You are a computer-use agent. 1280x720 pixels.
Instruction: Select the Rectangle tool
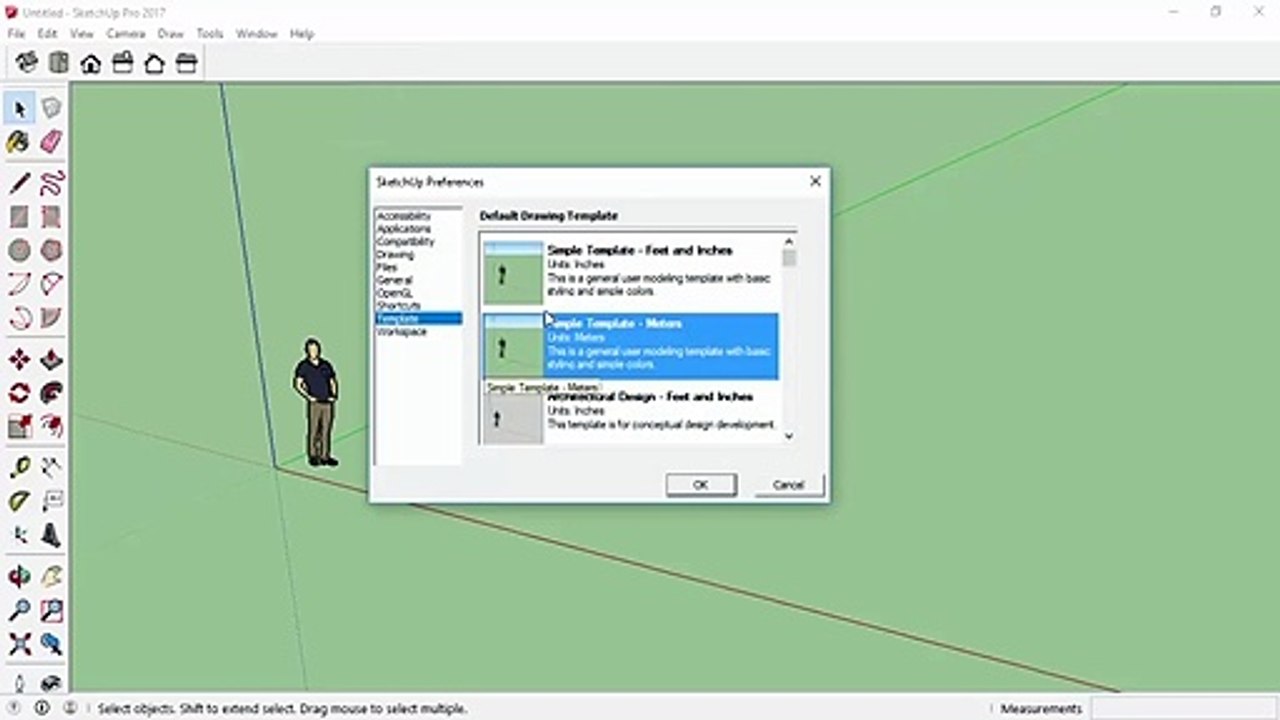click(19, 217)
